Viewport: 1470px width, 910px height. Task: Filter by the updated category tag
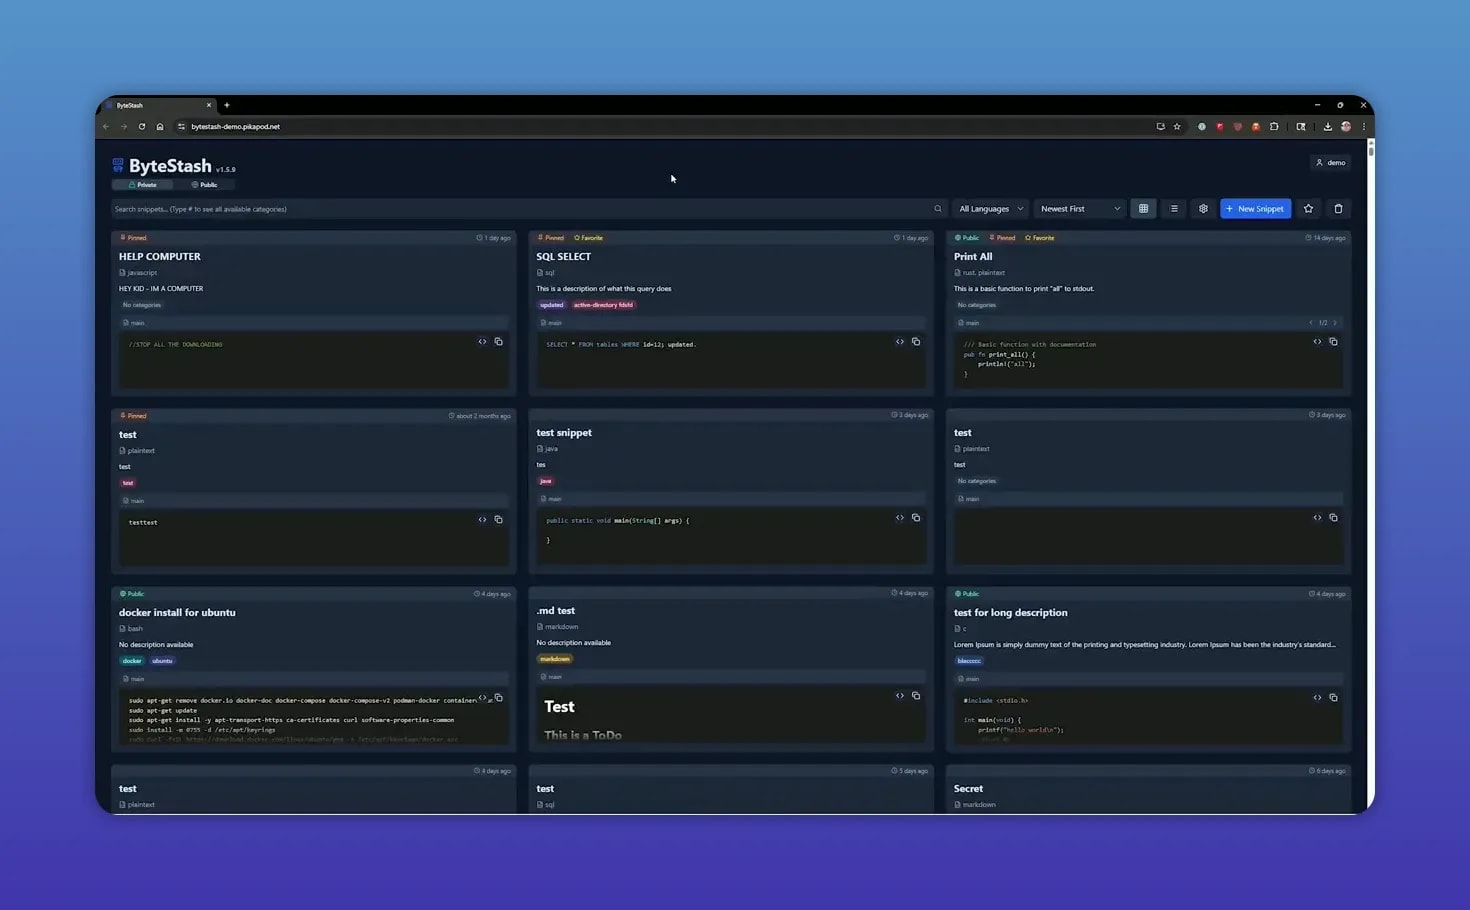click(552, 305)
